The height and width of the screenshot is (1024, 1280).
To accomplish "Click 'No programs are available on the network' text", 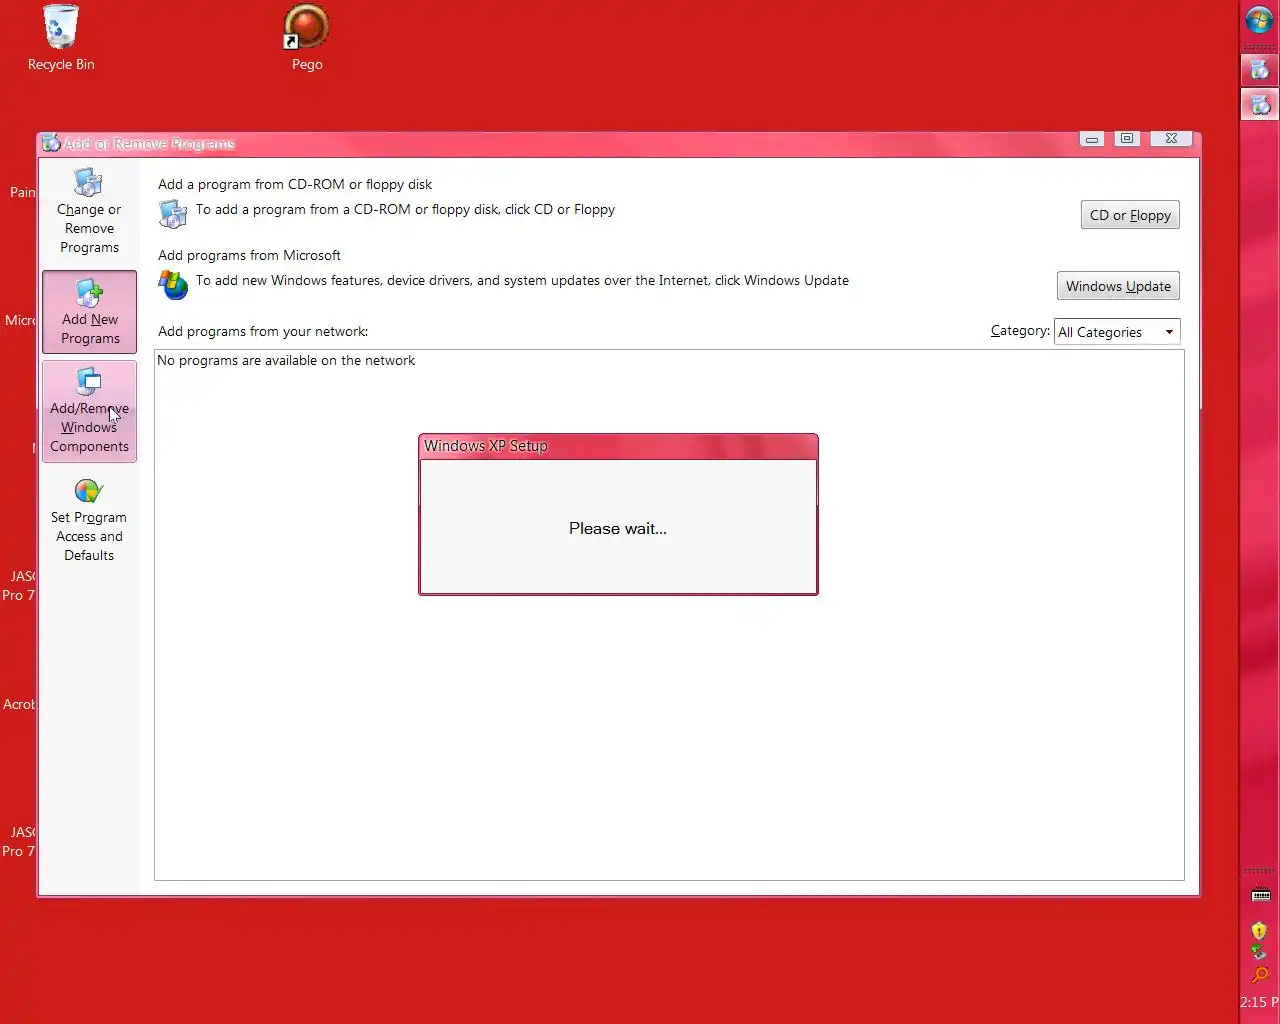I will 286,360.
